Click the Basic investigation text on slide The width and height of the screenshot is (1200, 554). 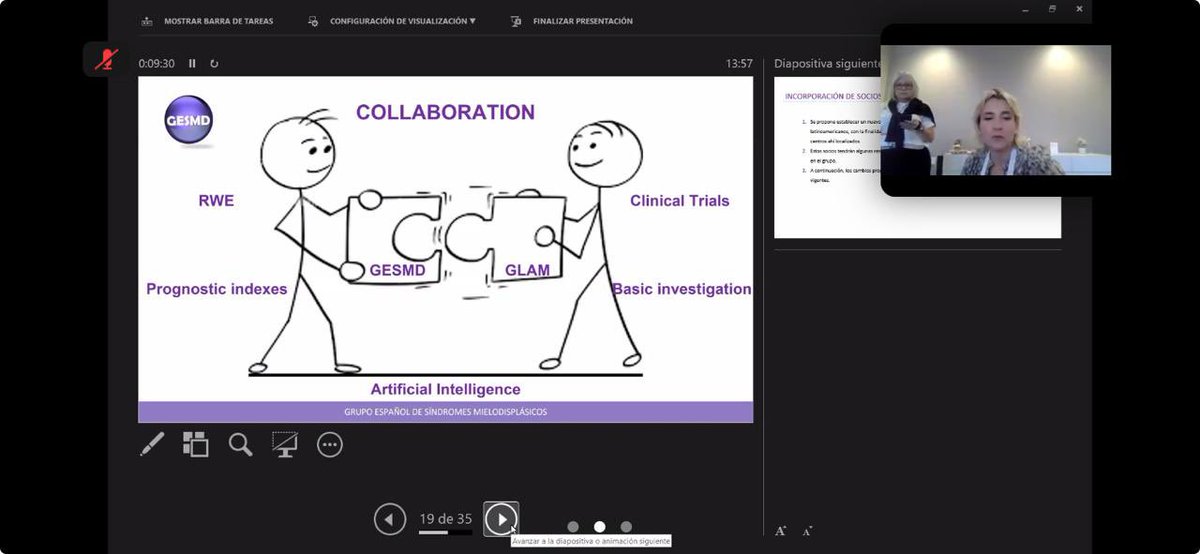tap(682, 289)
